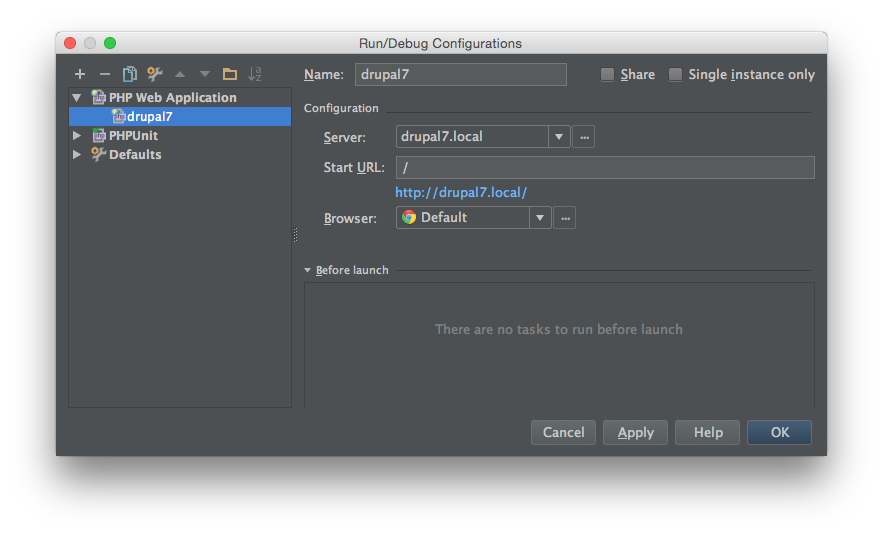Screen dimensions: 883x536
Task: Click the drupal7.local server combo box
Action: (483, 137)
